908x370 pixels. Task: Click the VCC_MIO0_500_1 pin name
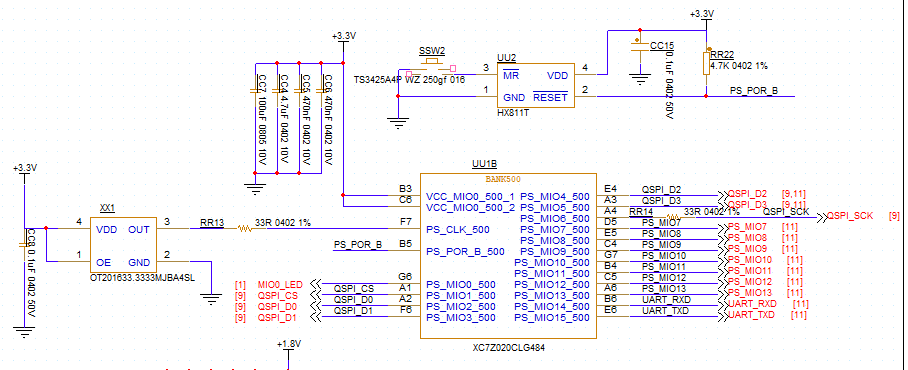point(470,196)
